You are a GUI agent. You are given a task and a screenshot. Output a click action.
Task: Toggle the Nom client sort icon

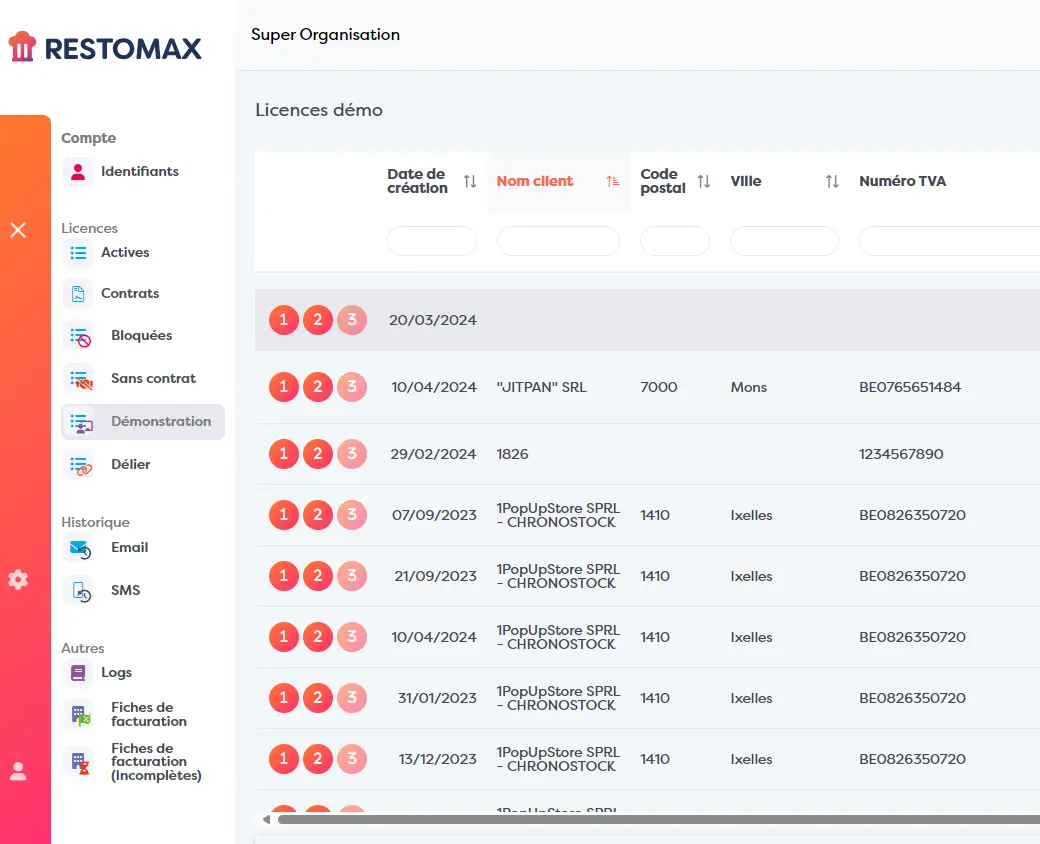coord(613,181)
